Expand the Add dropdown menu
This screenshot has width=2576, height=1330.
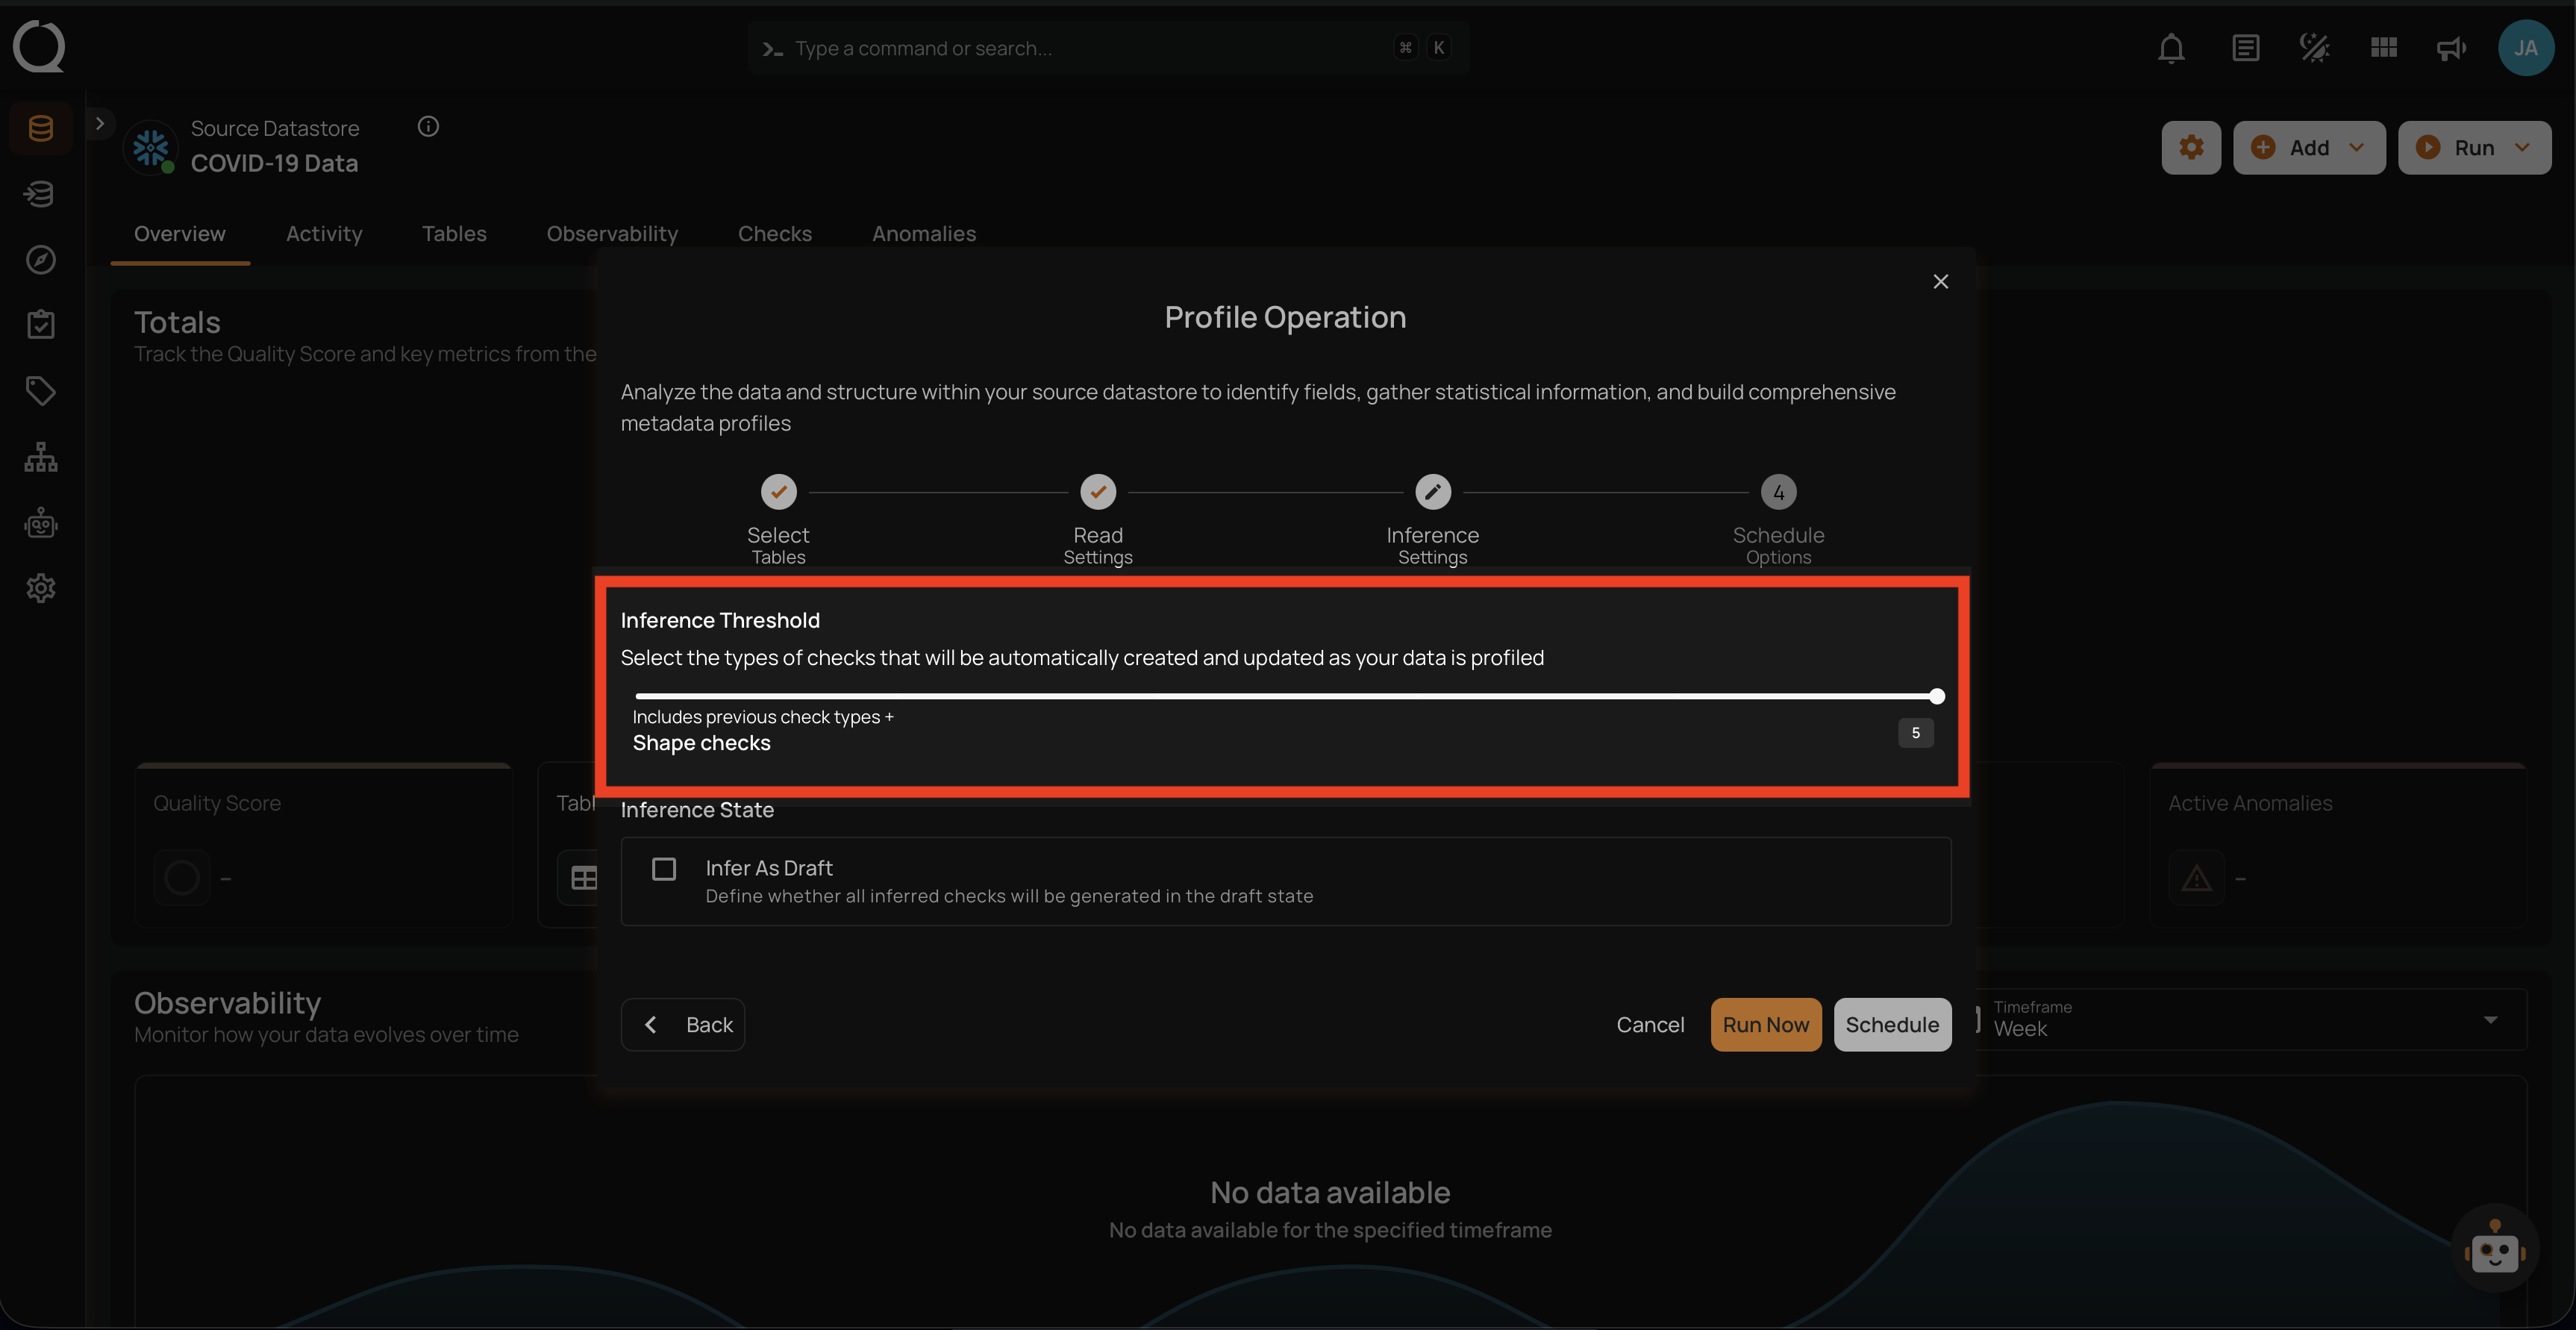pyautogui.click(x=2309, y=148)
